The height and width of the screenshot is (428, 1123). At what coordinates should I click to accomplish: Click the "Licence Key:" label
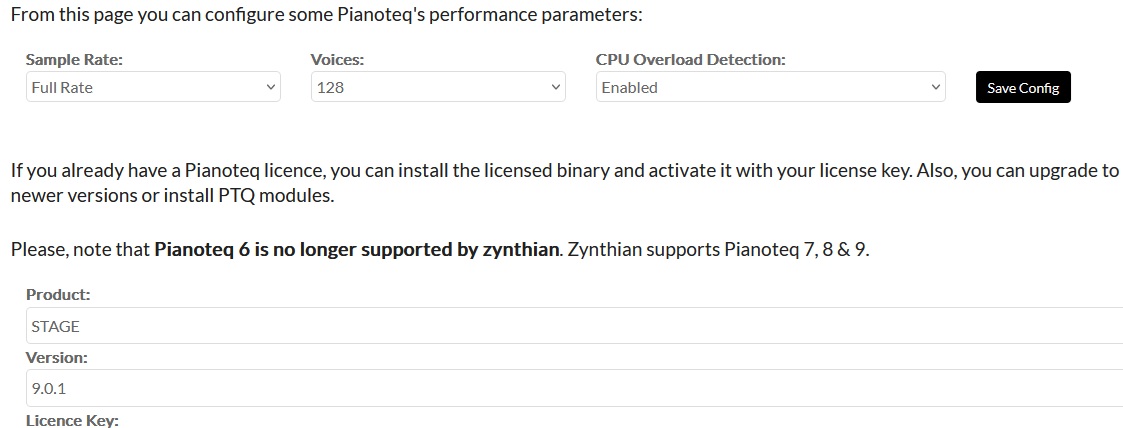click(x=72, y=420)
